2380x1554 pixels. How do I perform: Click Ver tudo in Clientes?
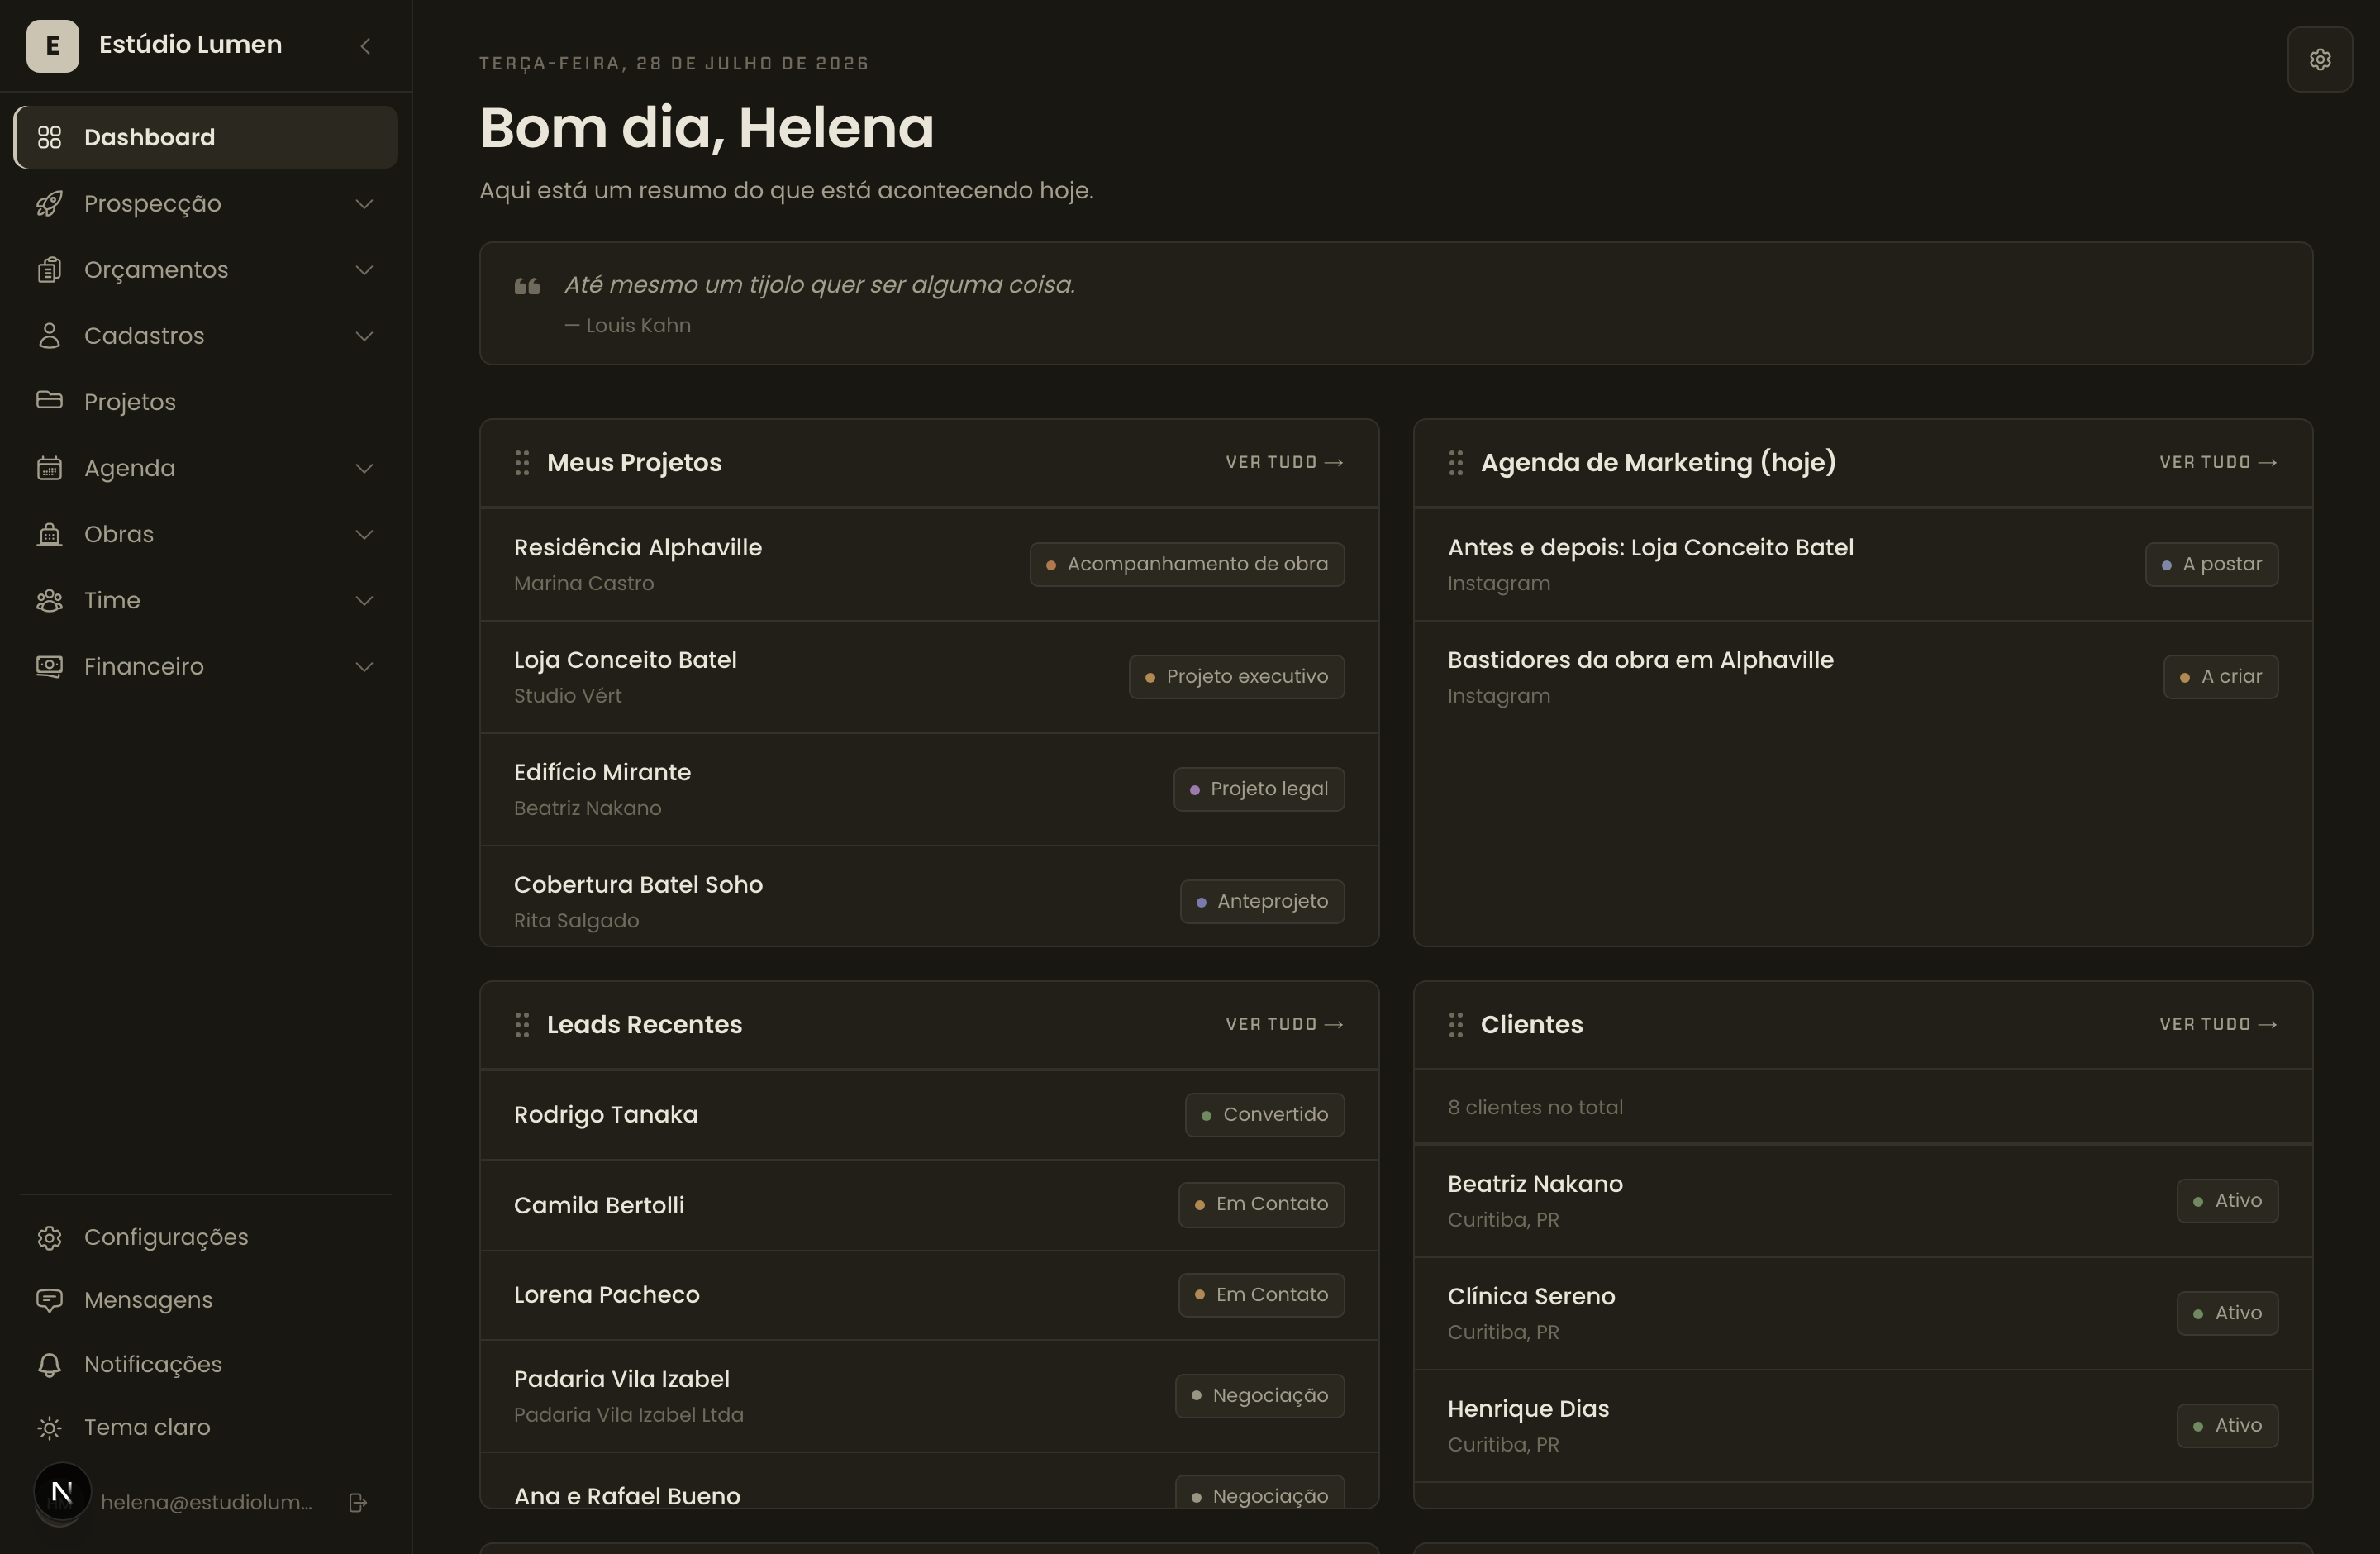click(x=2218, y=1025)
